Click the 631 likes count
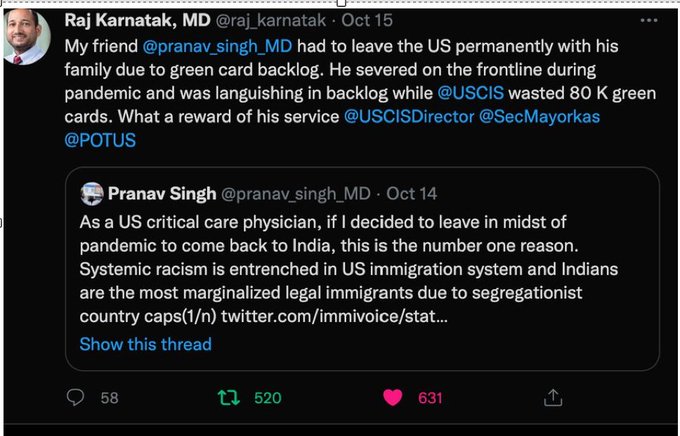 click(x=430, y=397)
